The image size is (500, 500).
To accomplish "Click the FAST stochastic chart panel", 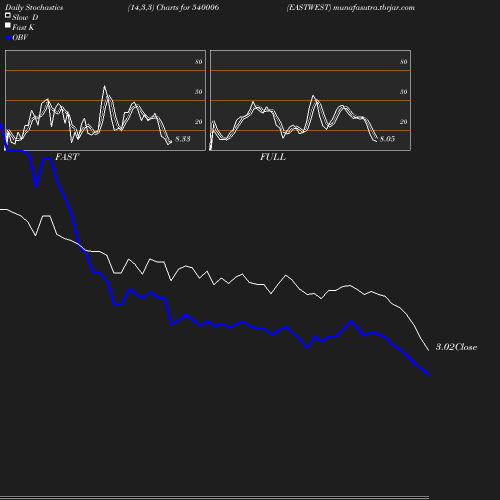I will [105, 100].
